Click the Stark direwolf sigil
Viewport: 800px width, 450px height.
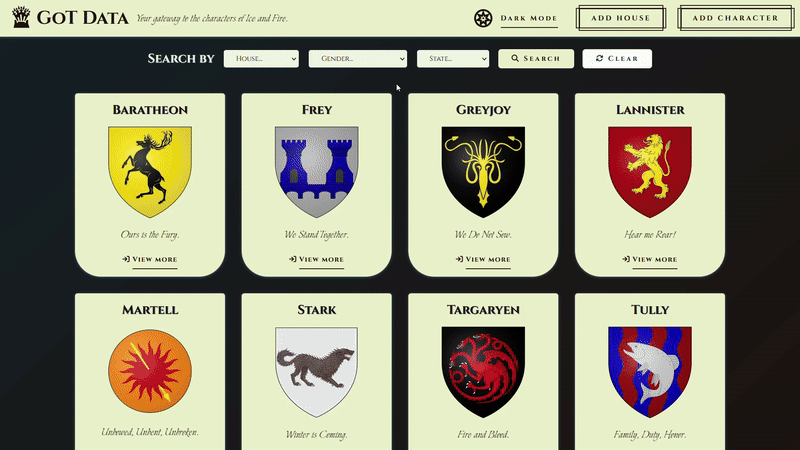click(x=317, y=372)
